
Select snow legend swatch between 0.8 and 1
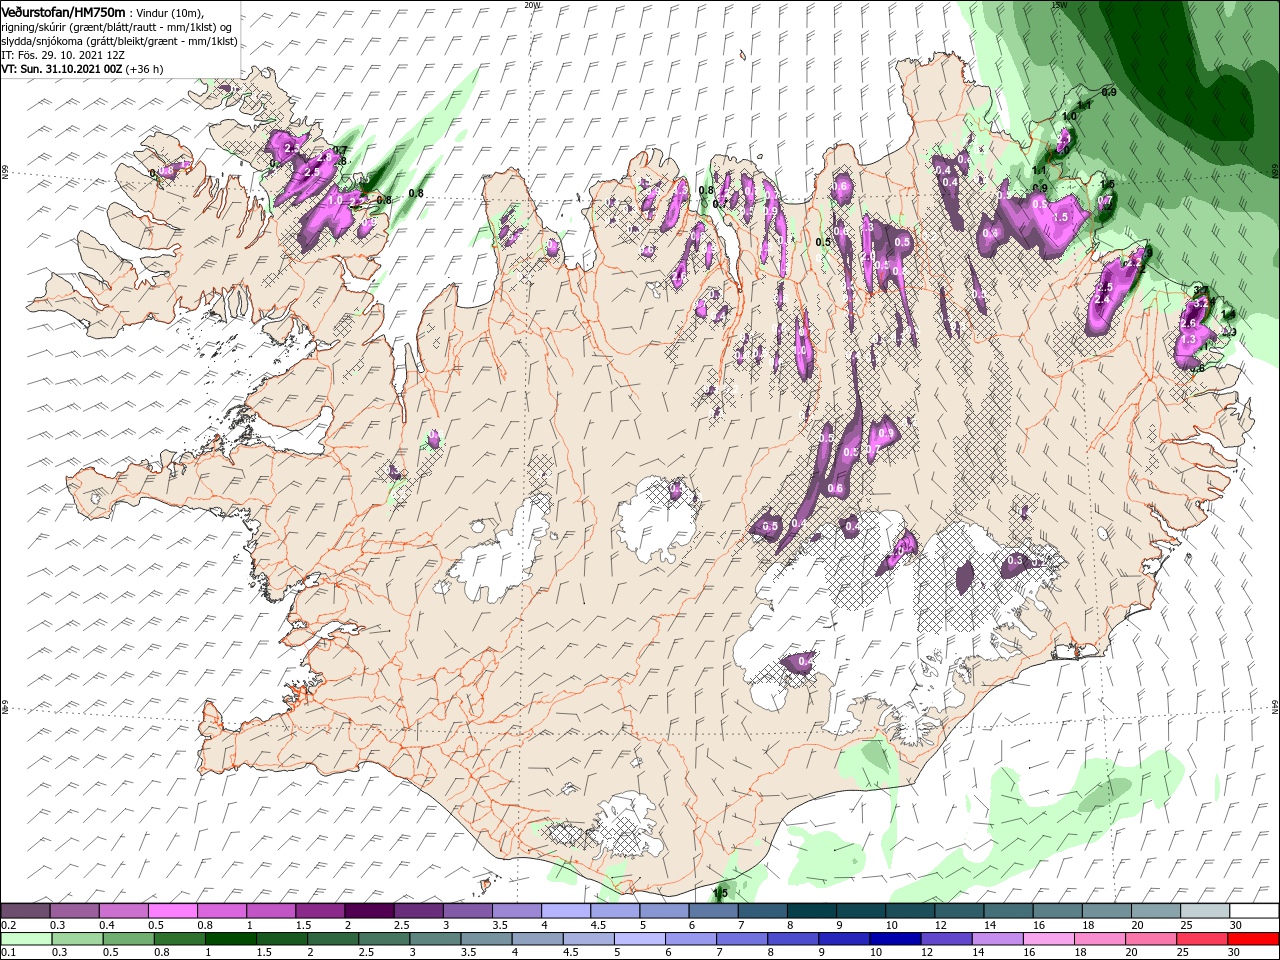[x=221, y=911]
